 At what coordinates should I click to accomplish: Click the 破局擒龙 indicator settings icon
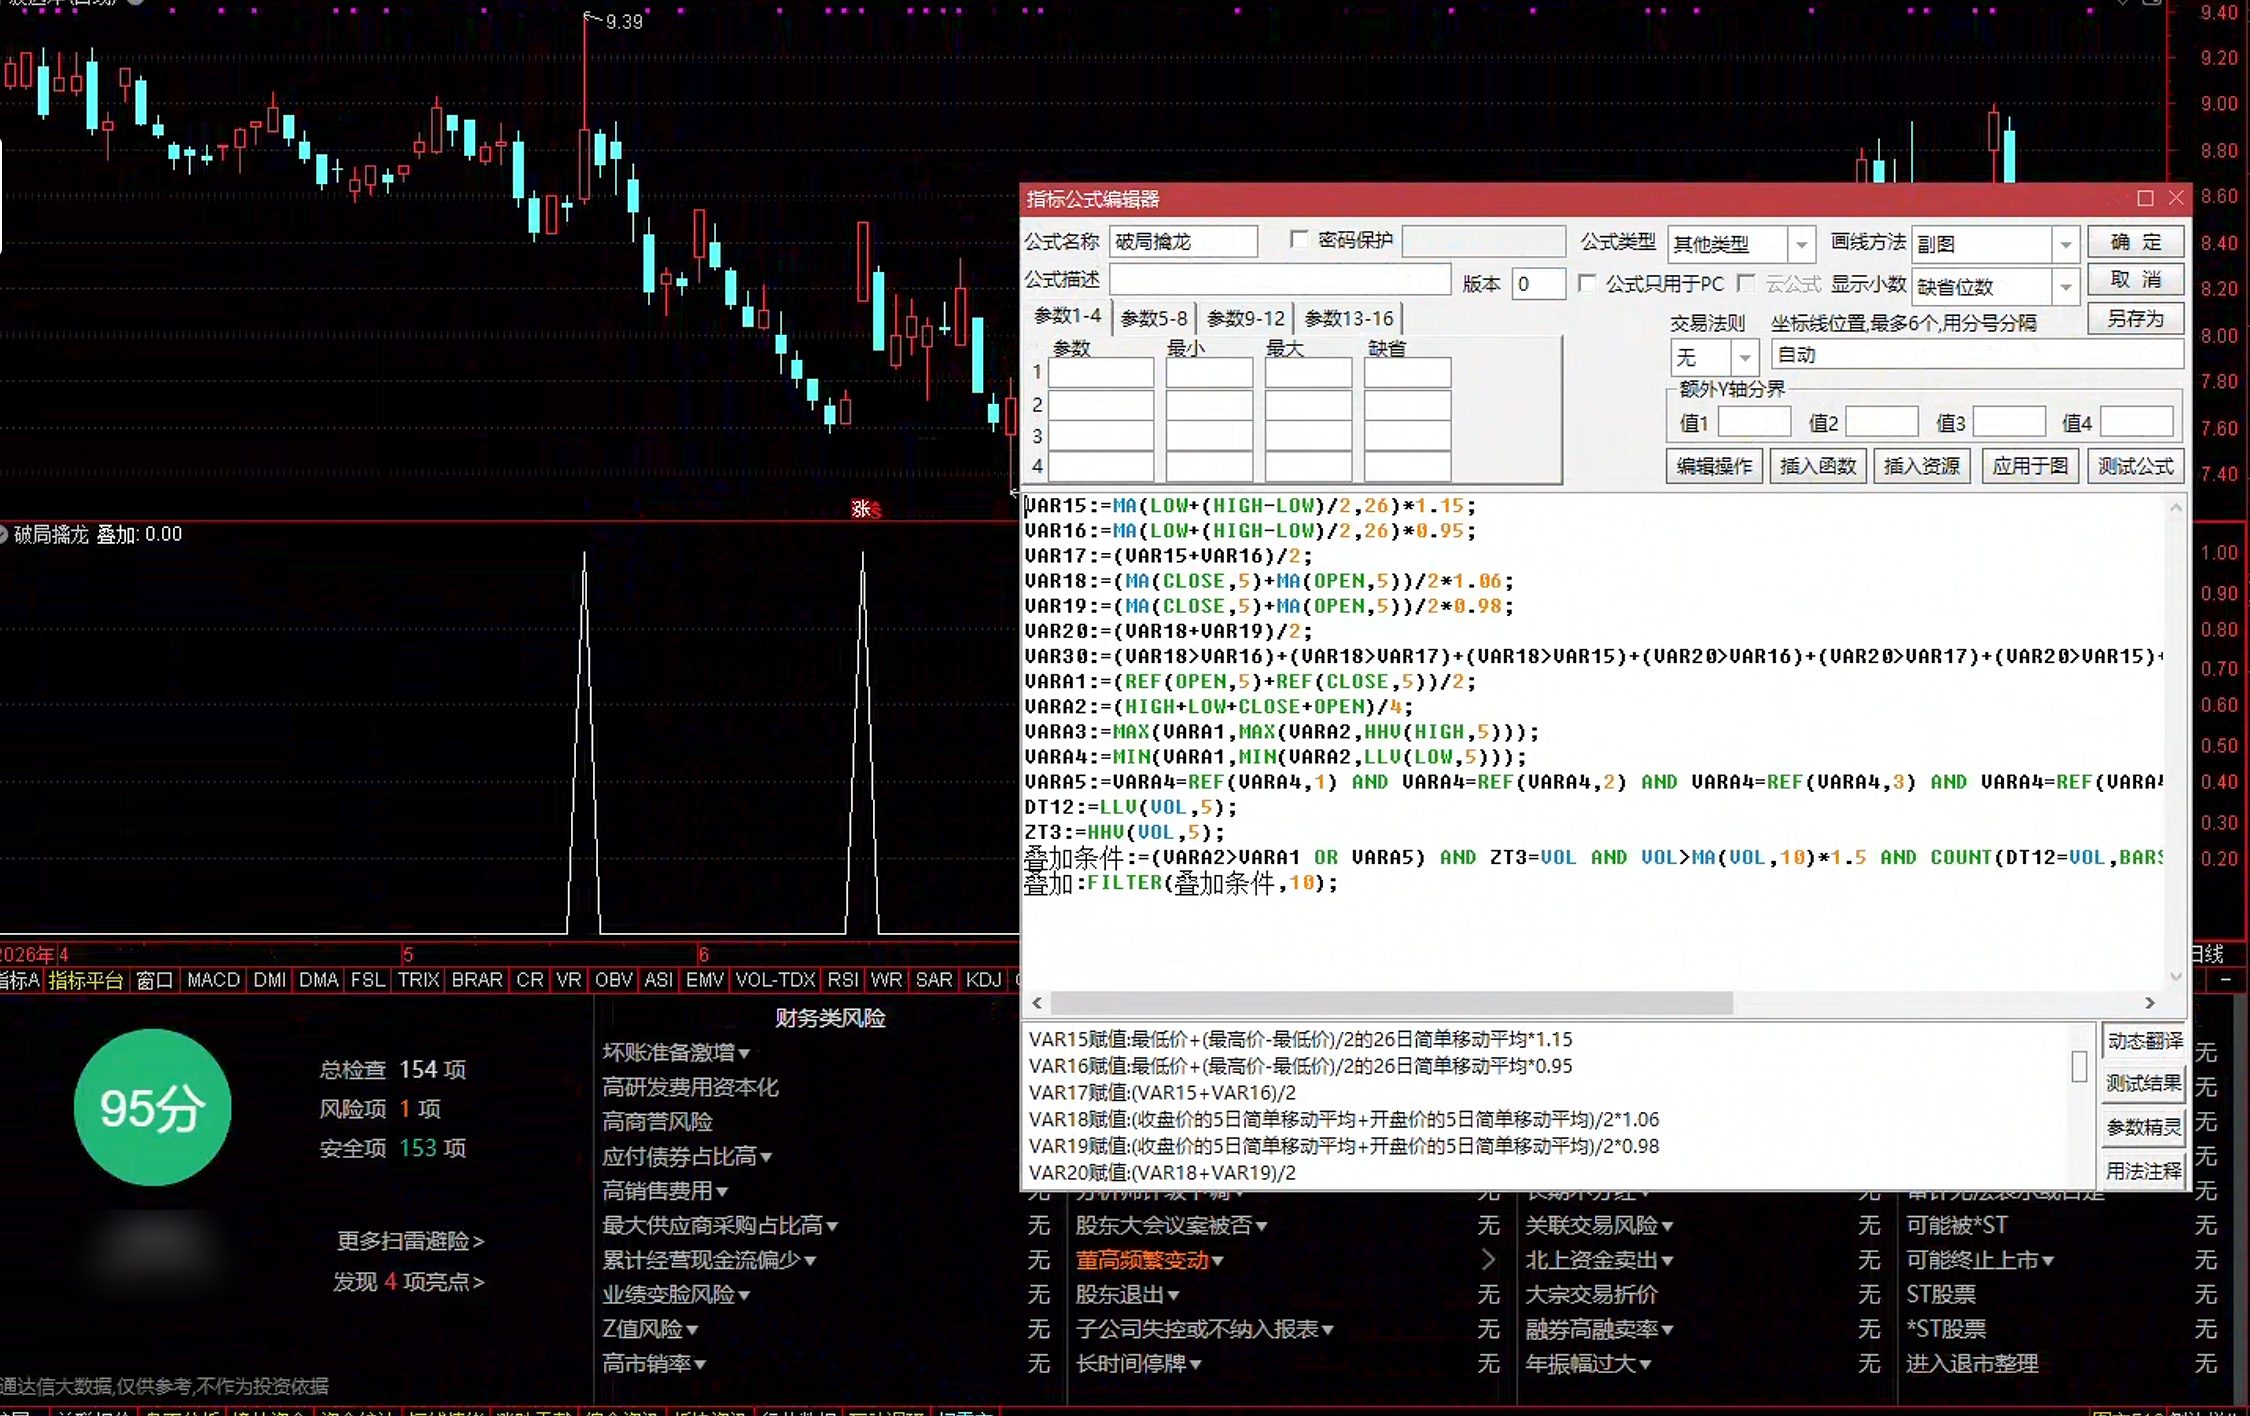pyautogui.click(x=4, y=535)
